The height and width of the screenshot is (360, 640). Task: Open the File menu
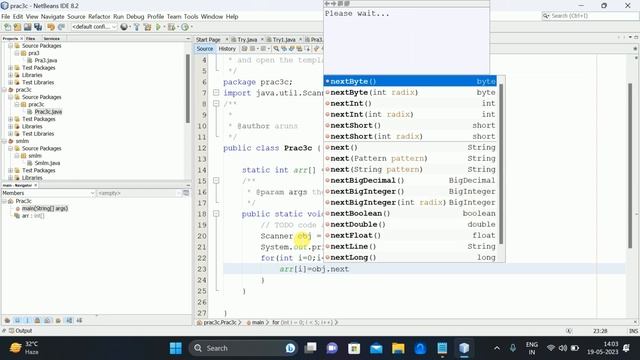[6, 17]
